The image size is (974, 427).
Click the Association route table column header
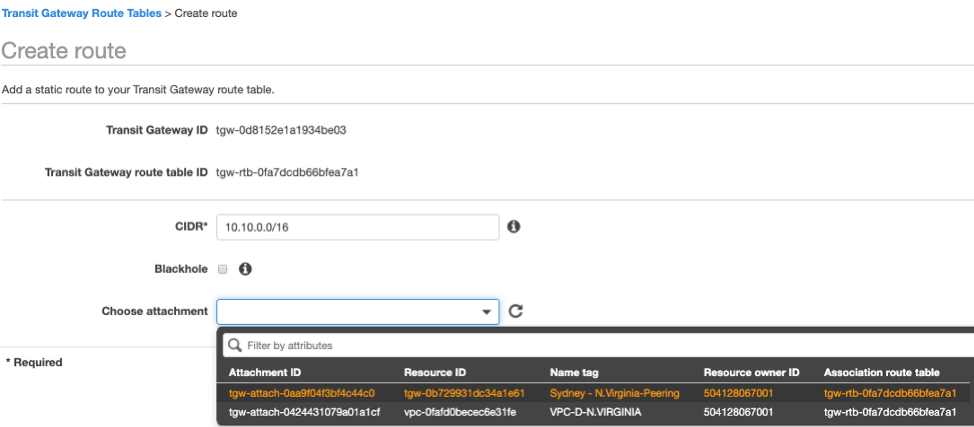[881, 373]
